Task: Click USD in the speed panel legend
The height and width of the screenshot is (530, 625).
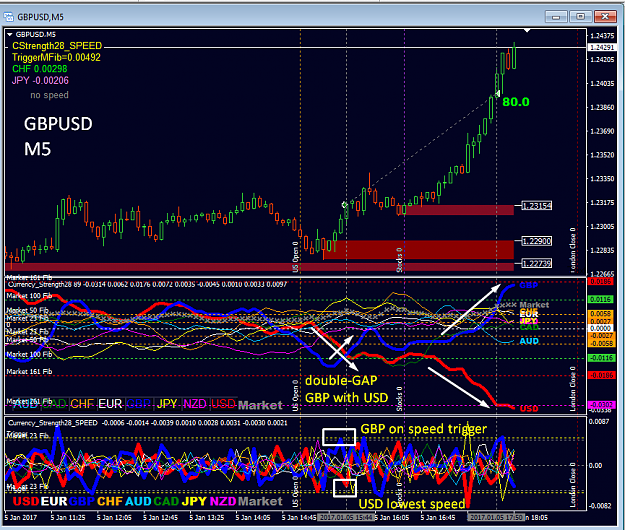Action: (26, 501)
